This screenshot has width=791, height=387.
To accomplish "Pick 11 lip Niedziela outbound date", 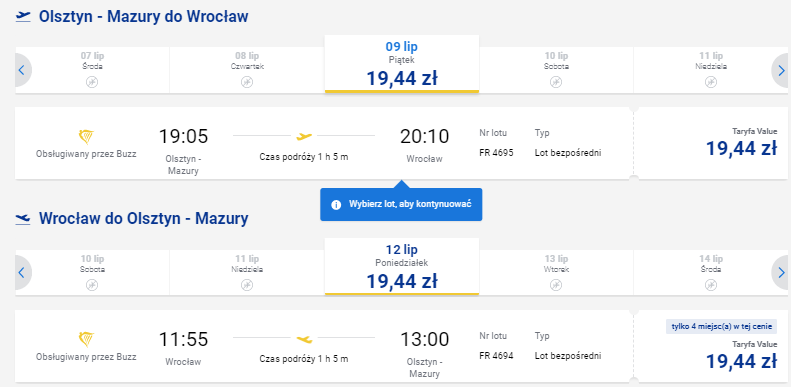I will point(710,70).
